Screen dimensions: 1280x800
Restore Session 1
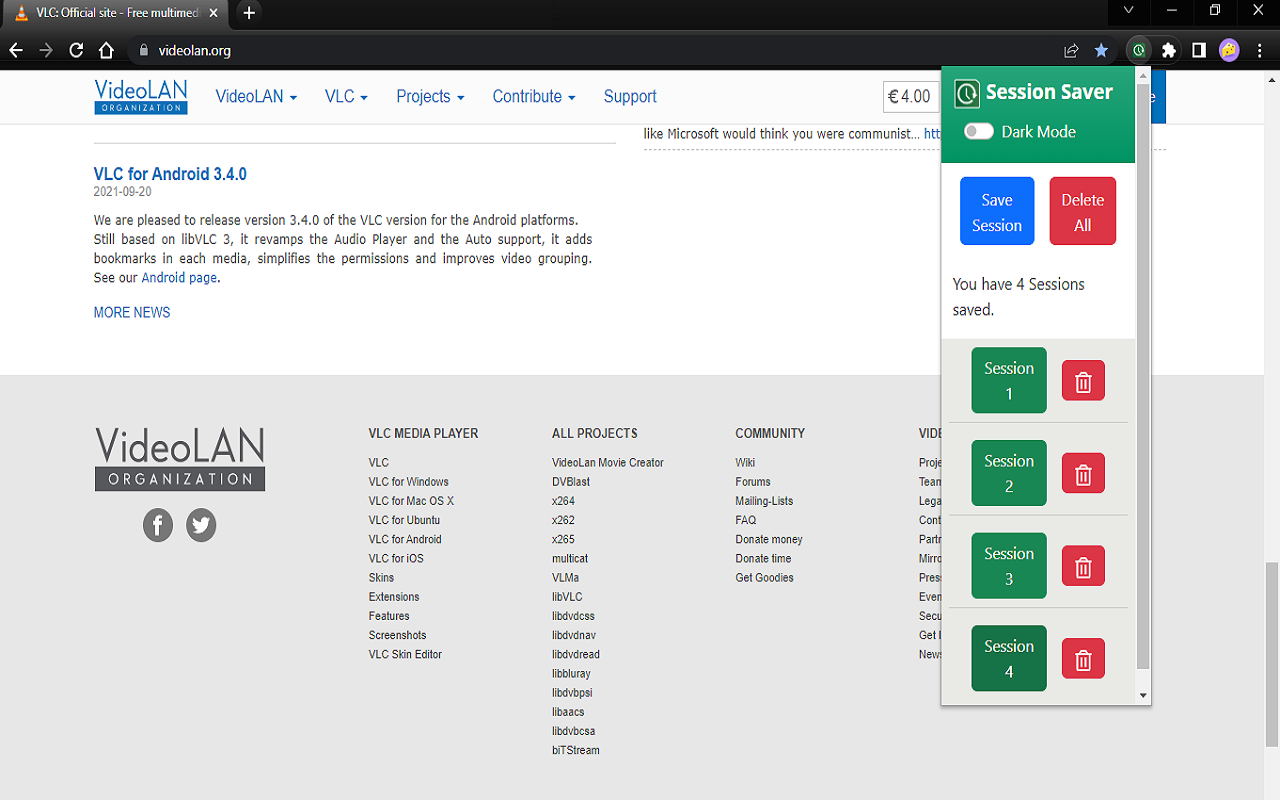point(1009,381)
